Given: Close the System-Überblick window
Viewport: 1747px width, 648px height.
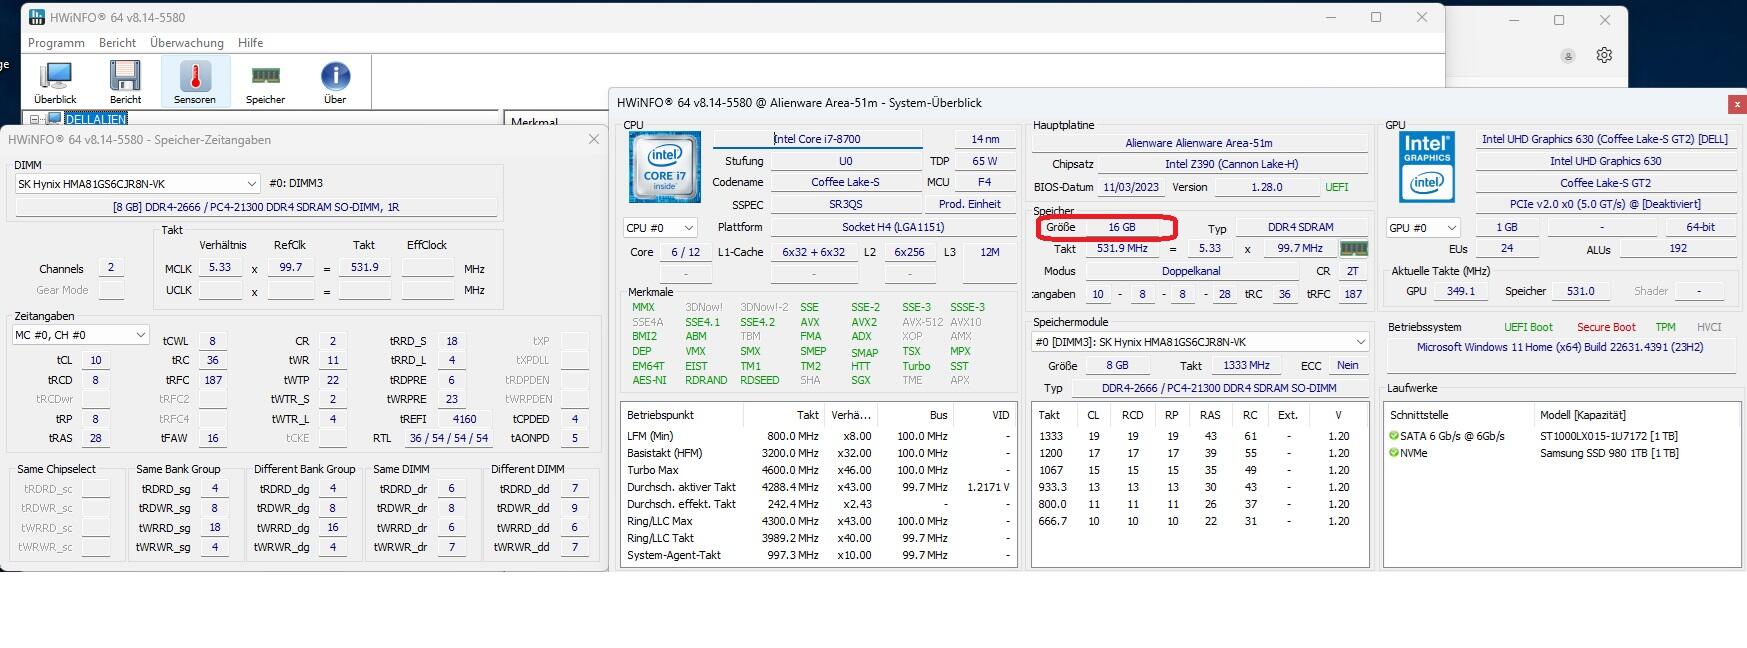Looking at the screenshot, I should [x=1737, y=103].
